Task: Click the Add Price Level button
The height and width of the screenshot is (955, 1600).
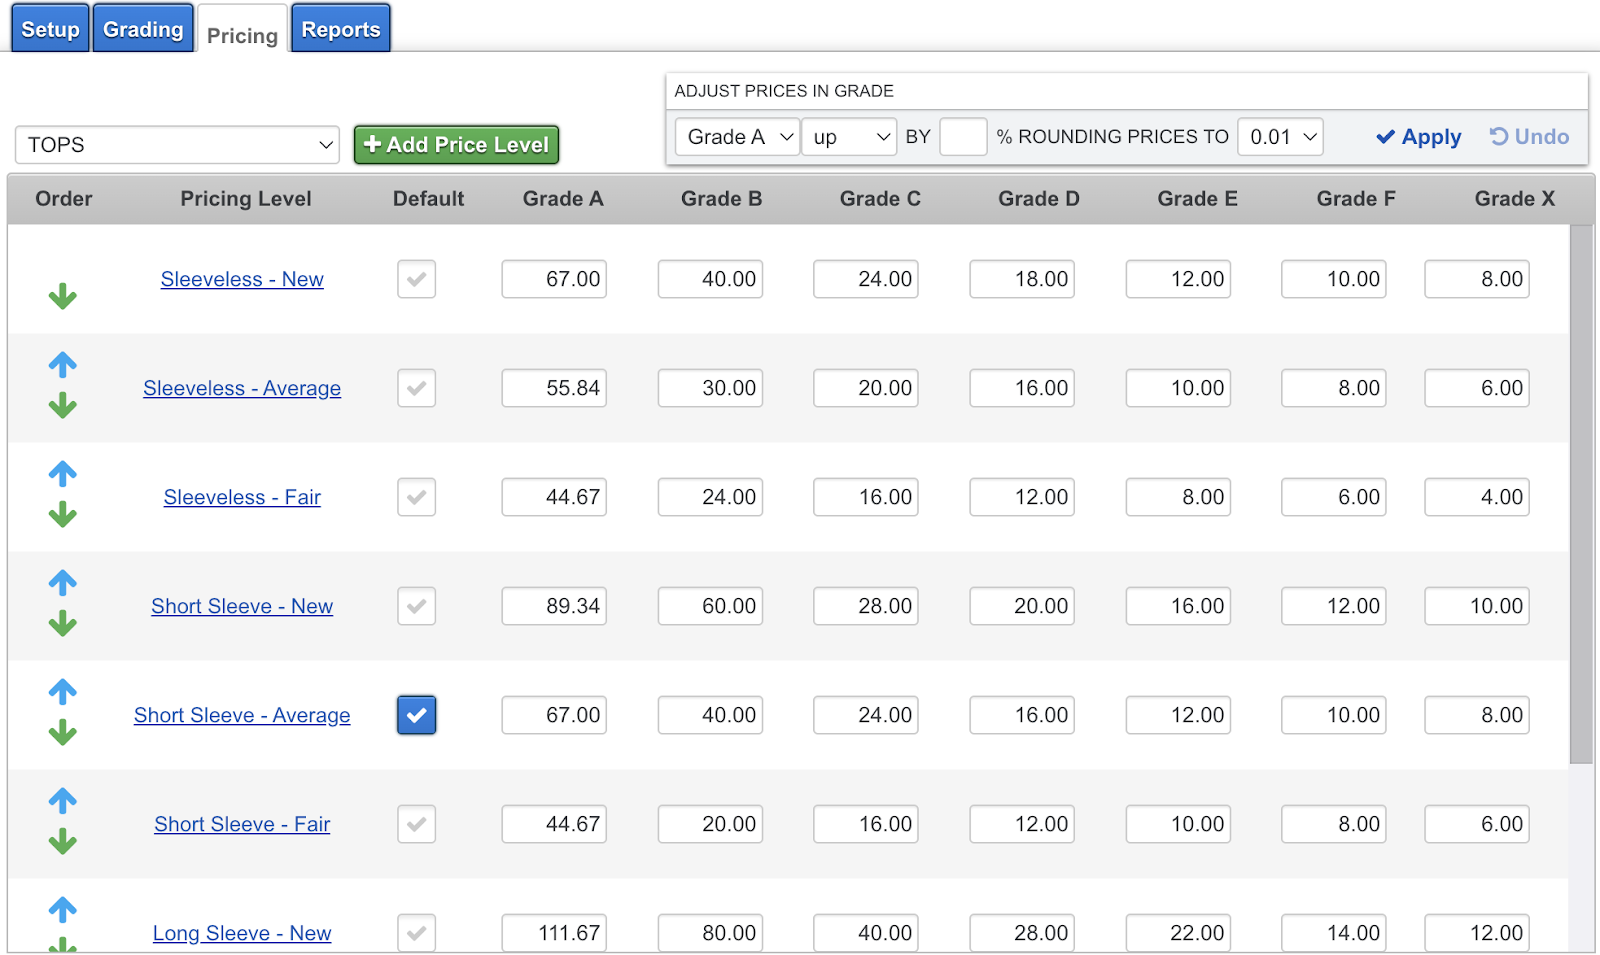Action: coord(456,145)
